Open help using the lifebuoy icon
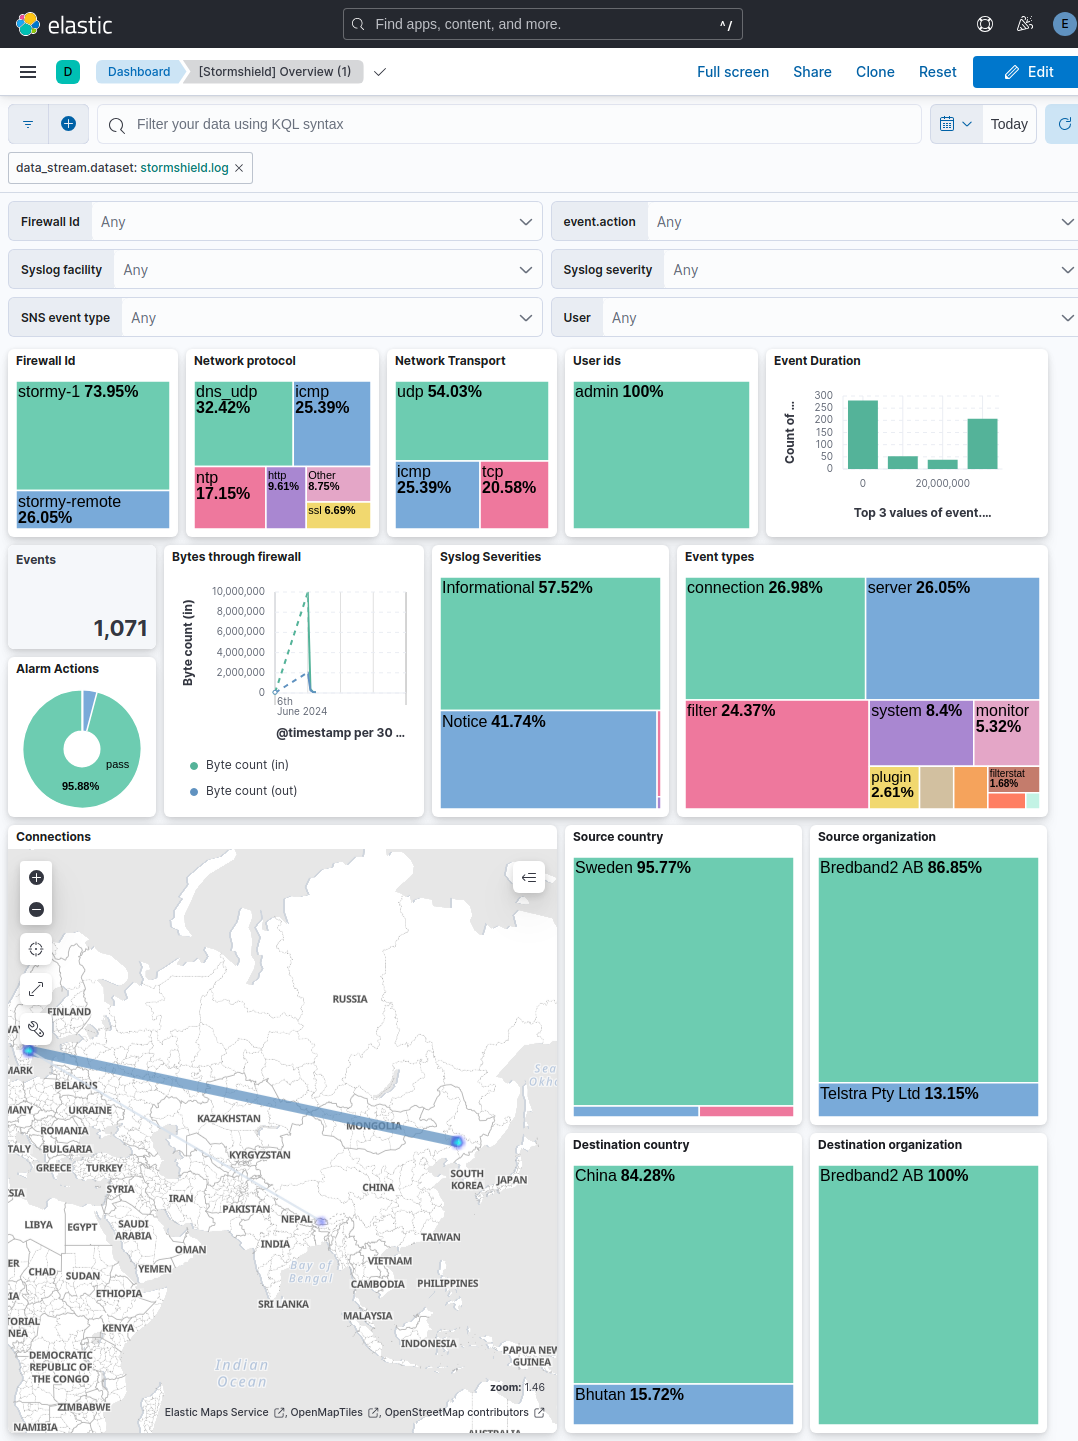This screenshot has width=1078, height=1441. pyautogui.click(x=985, y=23)
